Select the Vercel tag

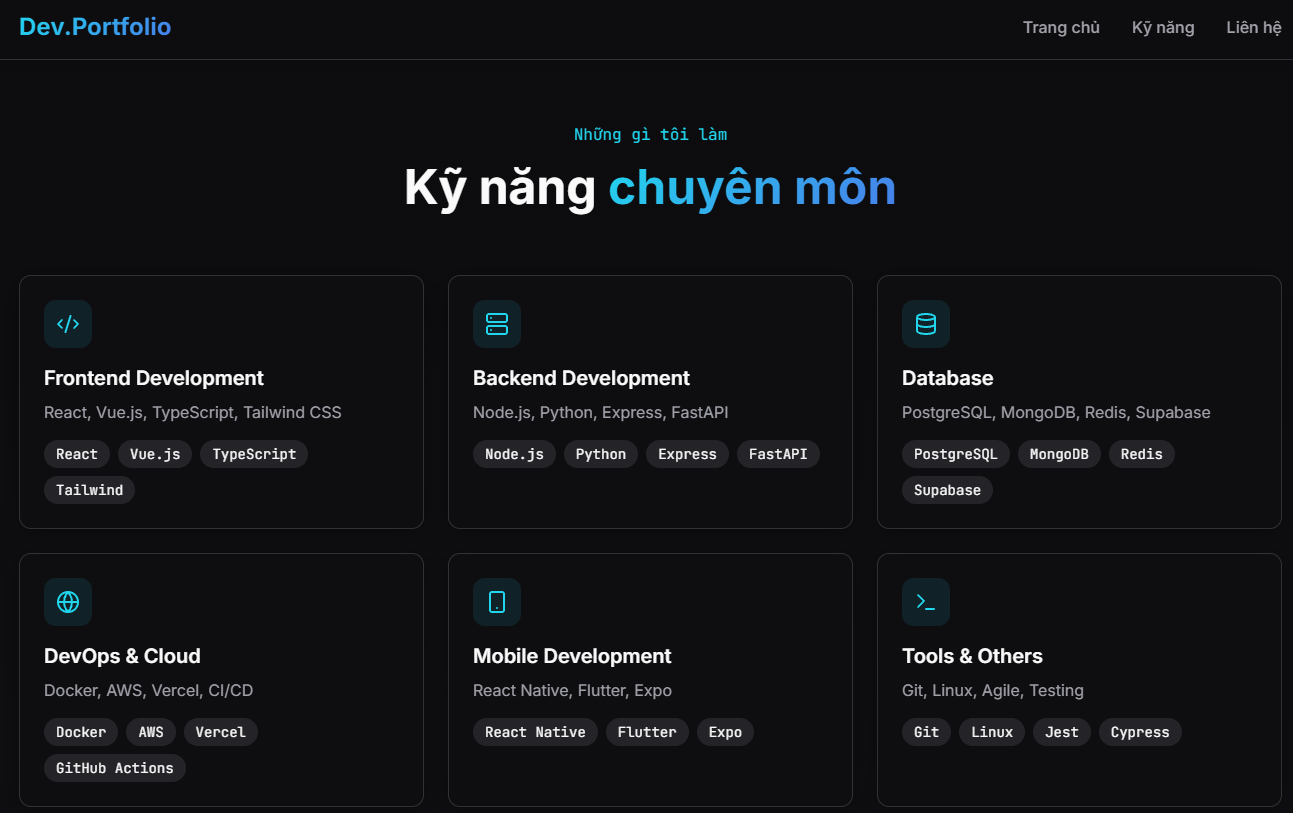[220, 731]
